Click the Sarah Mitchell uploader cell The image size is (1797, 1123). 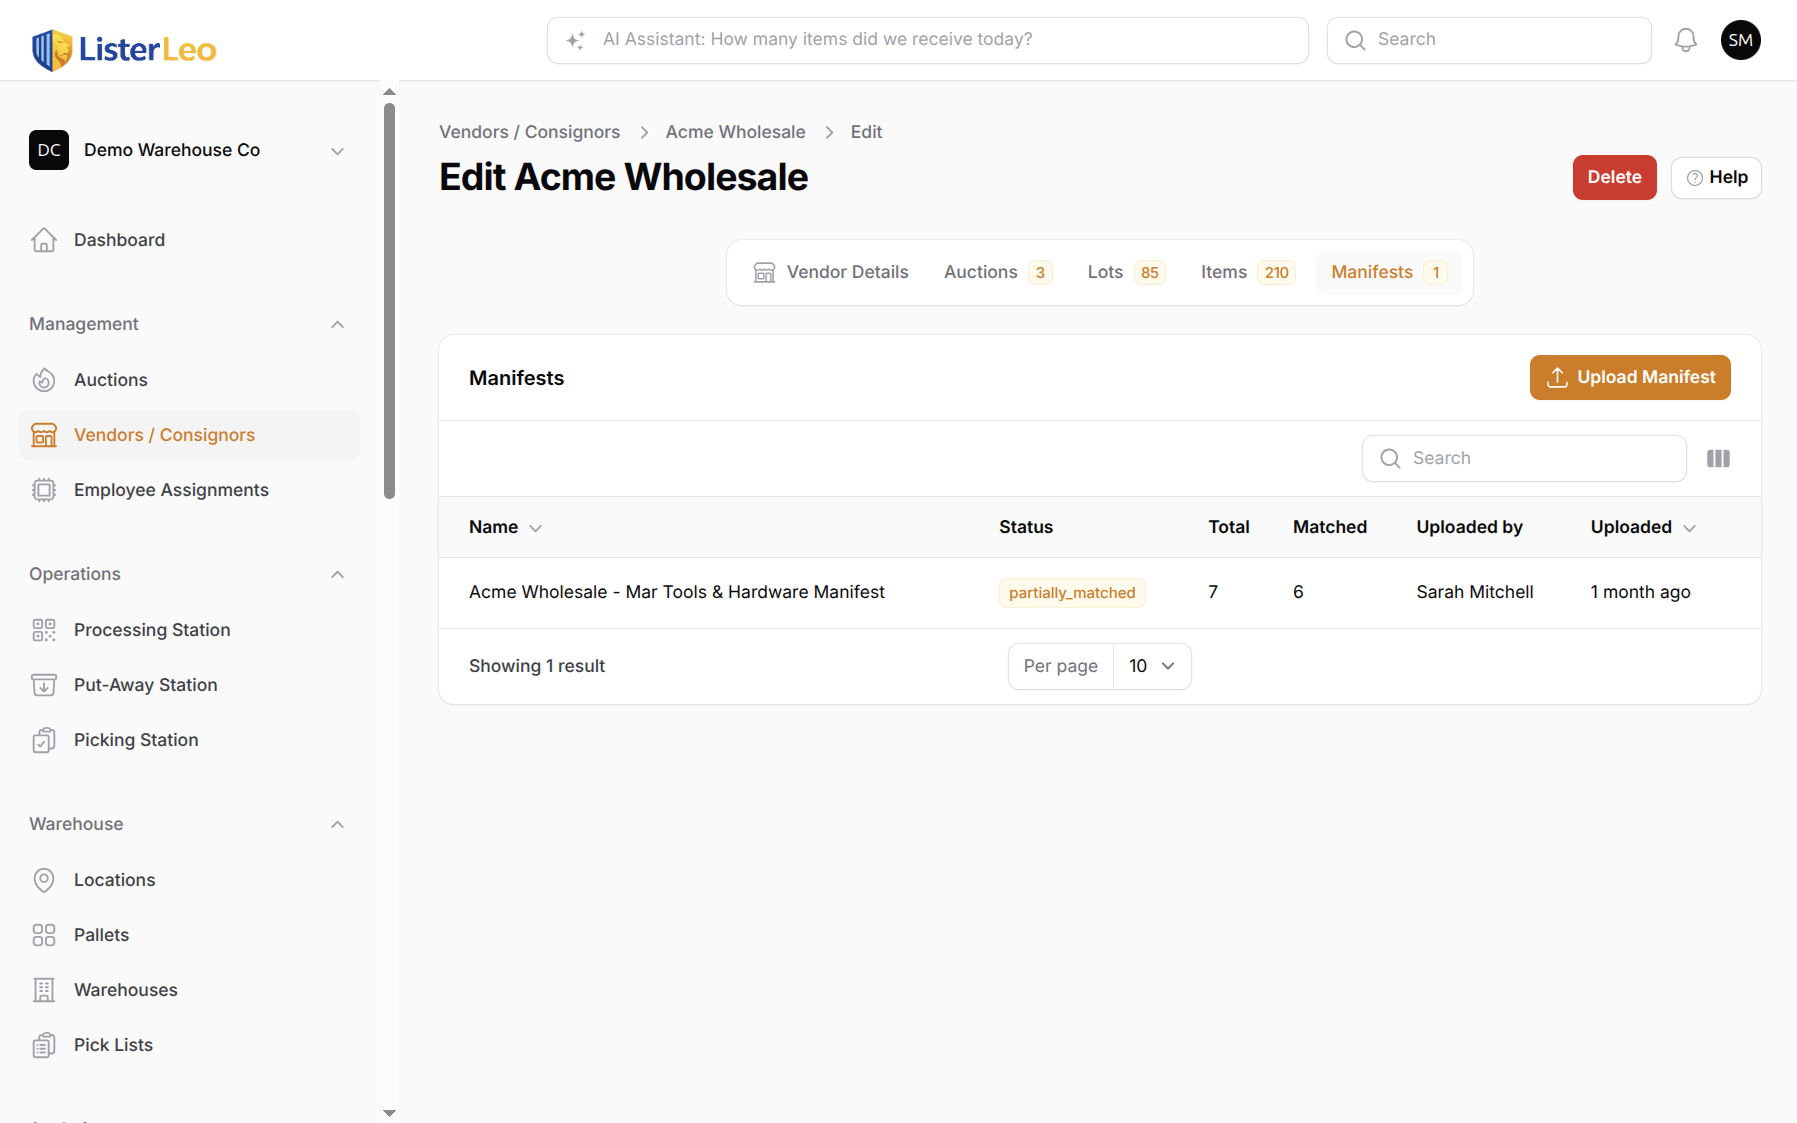1475,592
